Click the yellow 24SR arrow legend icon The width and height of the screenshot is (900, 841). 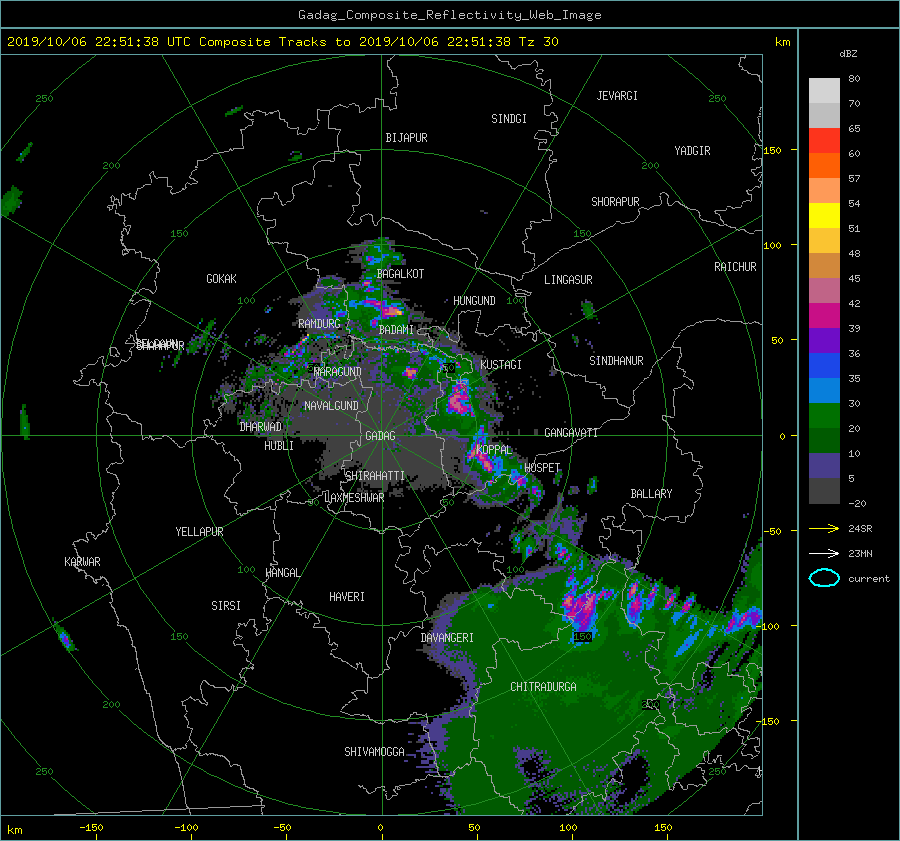824,528
